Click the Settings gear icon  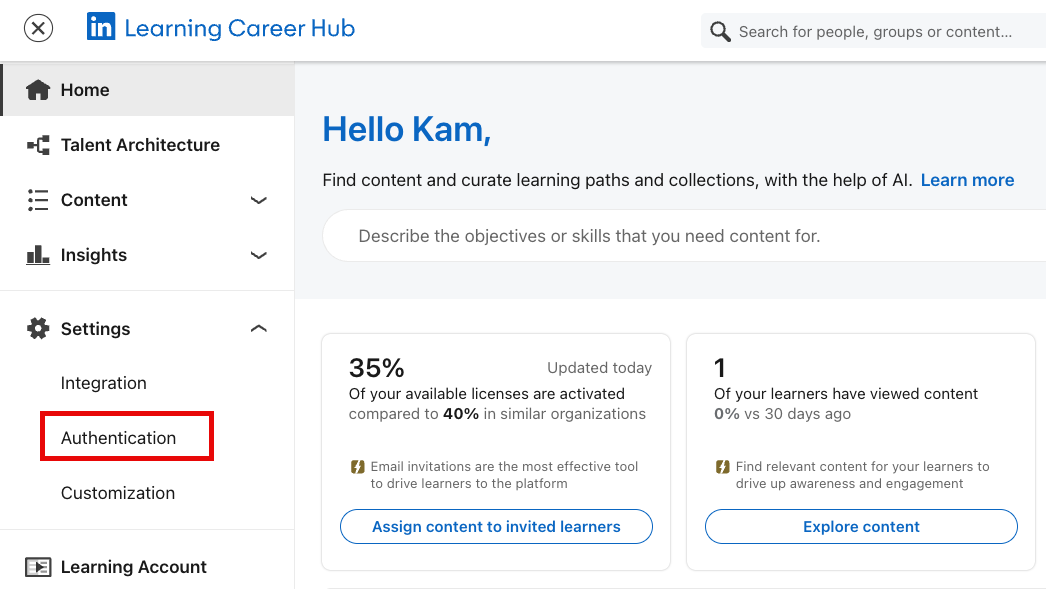(38, 328)
